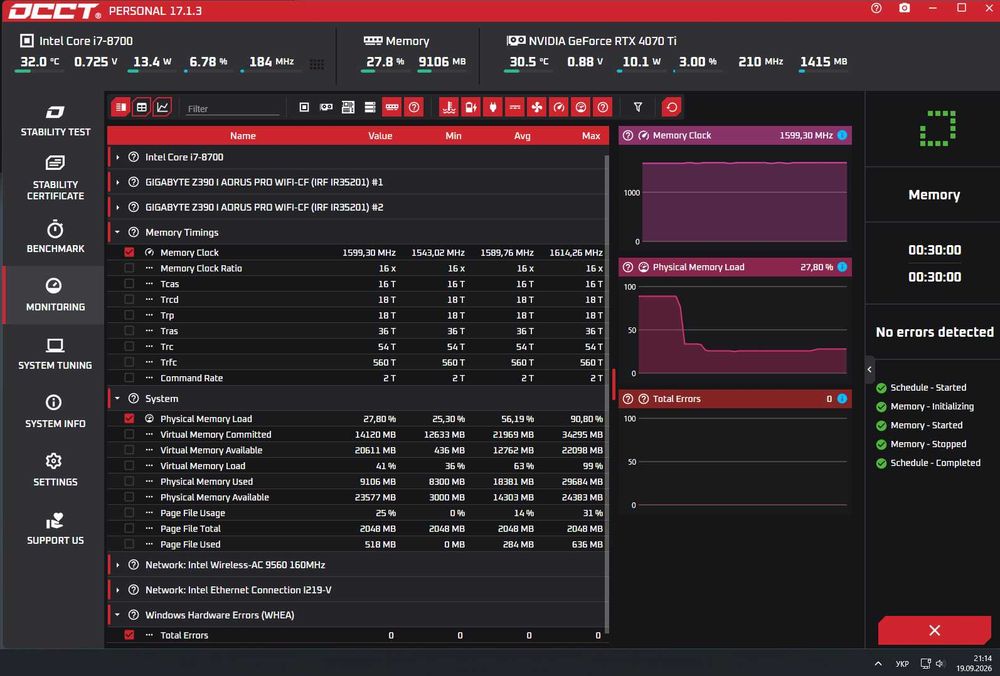Toggle the clock speed gauge filter icon
Image resolution: width=1000 pixels, height=676 pixels.
[x=559, y=107]
